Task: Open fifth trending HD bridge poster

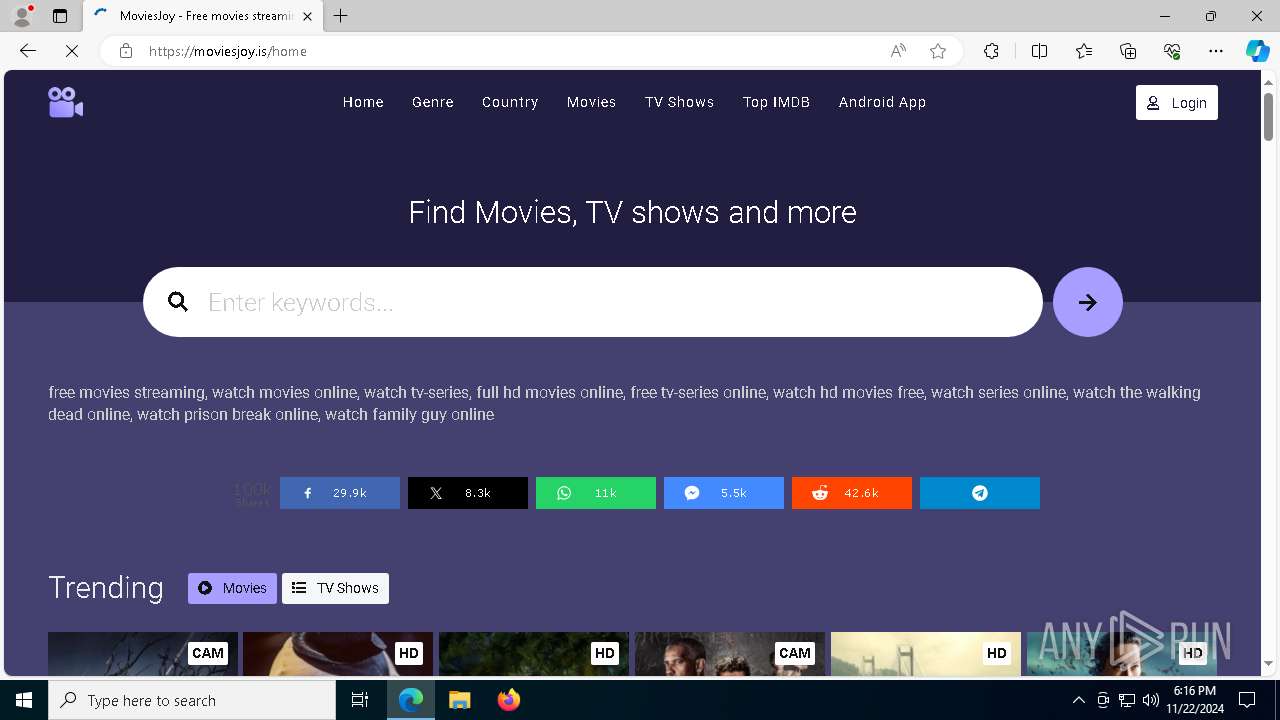Action: [x=926, y=654]
